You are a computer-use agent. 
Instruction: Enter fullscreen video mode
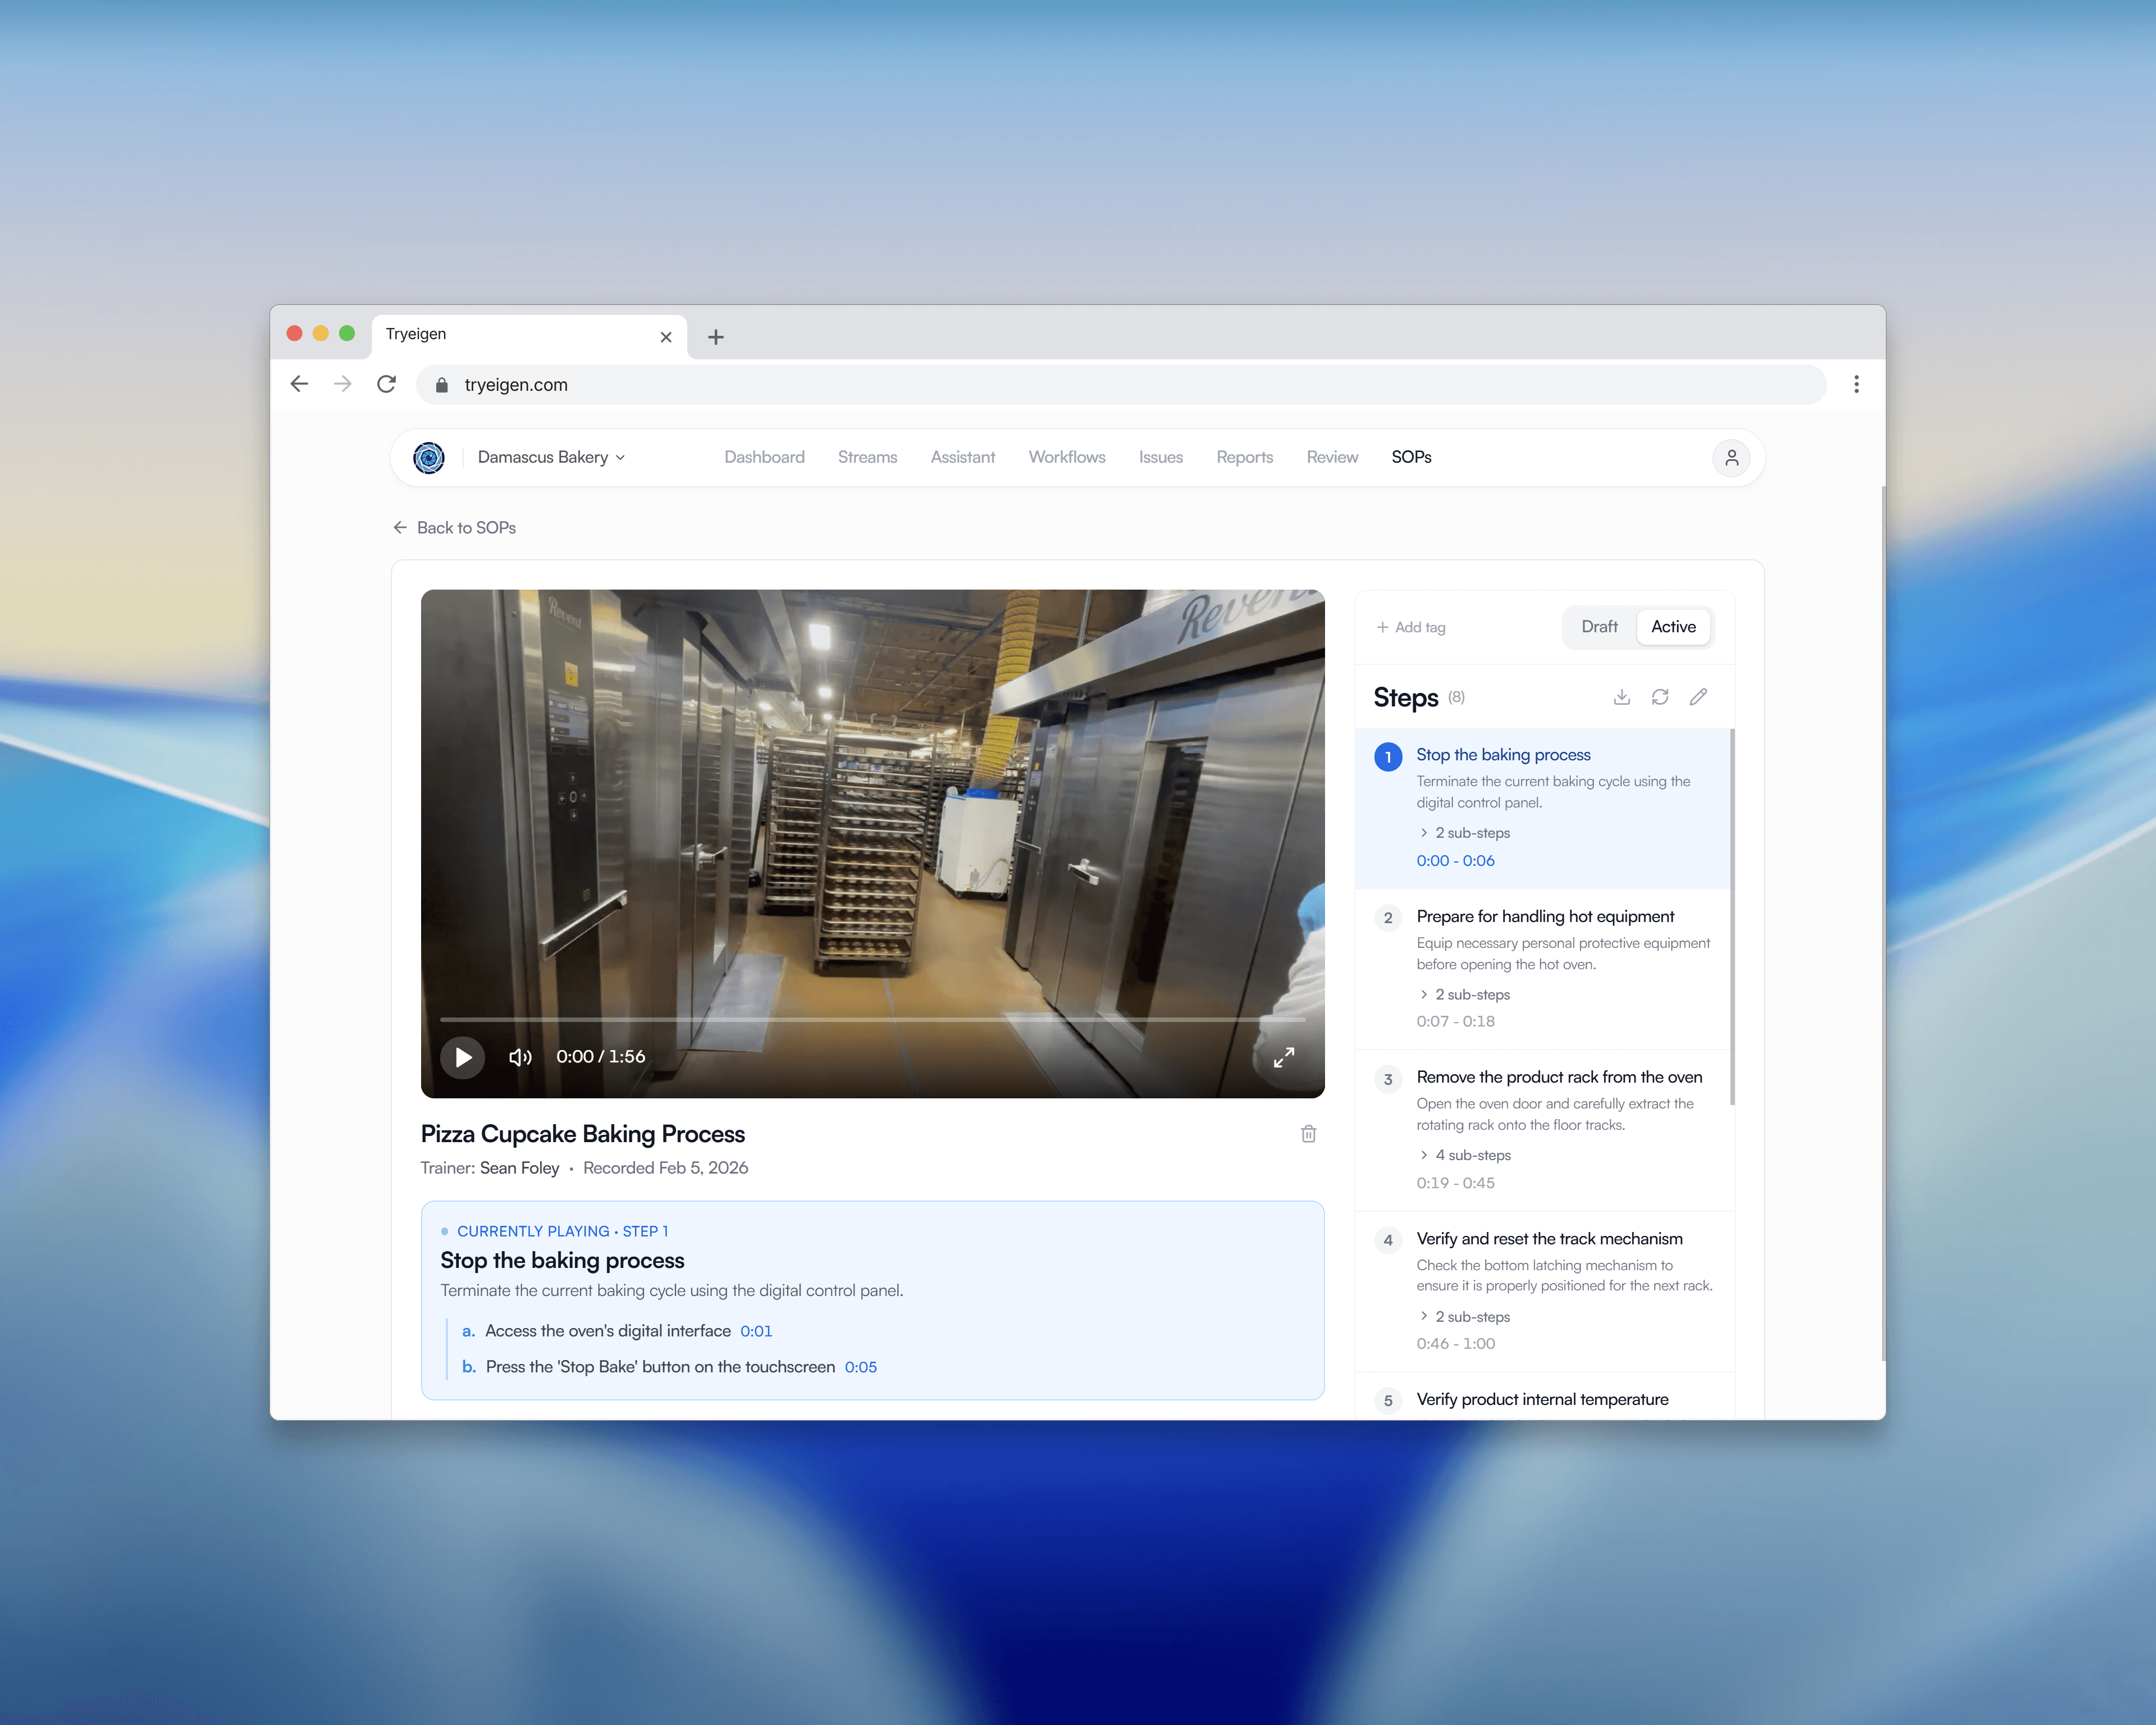[x=1284, y=1057]
